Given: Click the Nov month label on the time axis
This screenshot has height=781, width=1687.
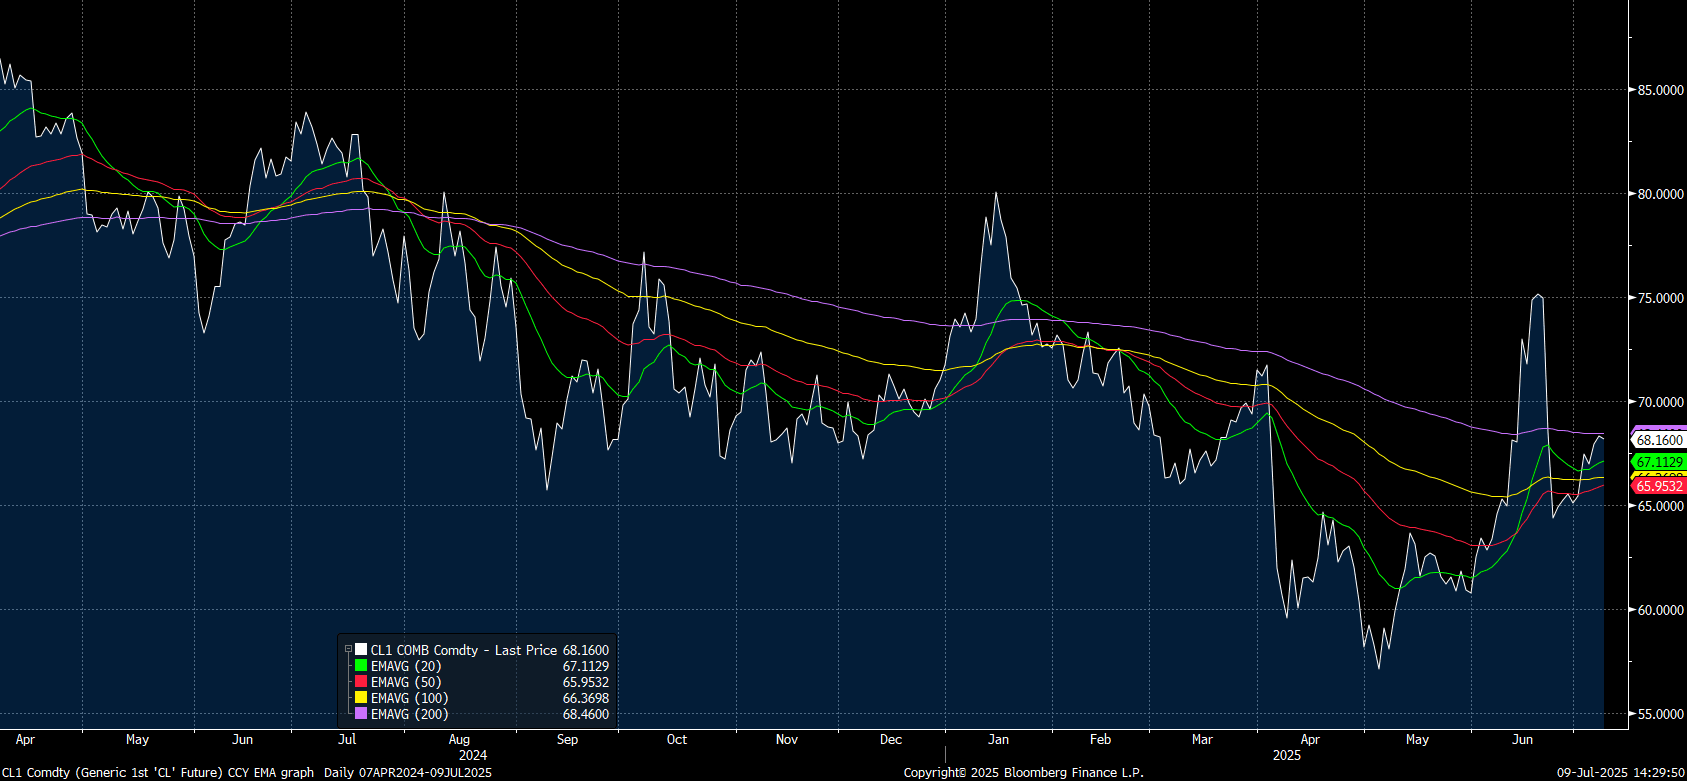Looking at the screenshot, I should point(787,740).
